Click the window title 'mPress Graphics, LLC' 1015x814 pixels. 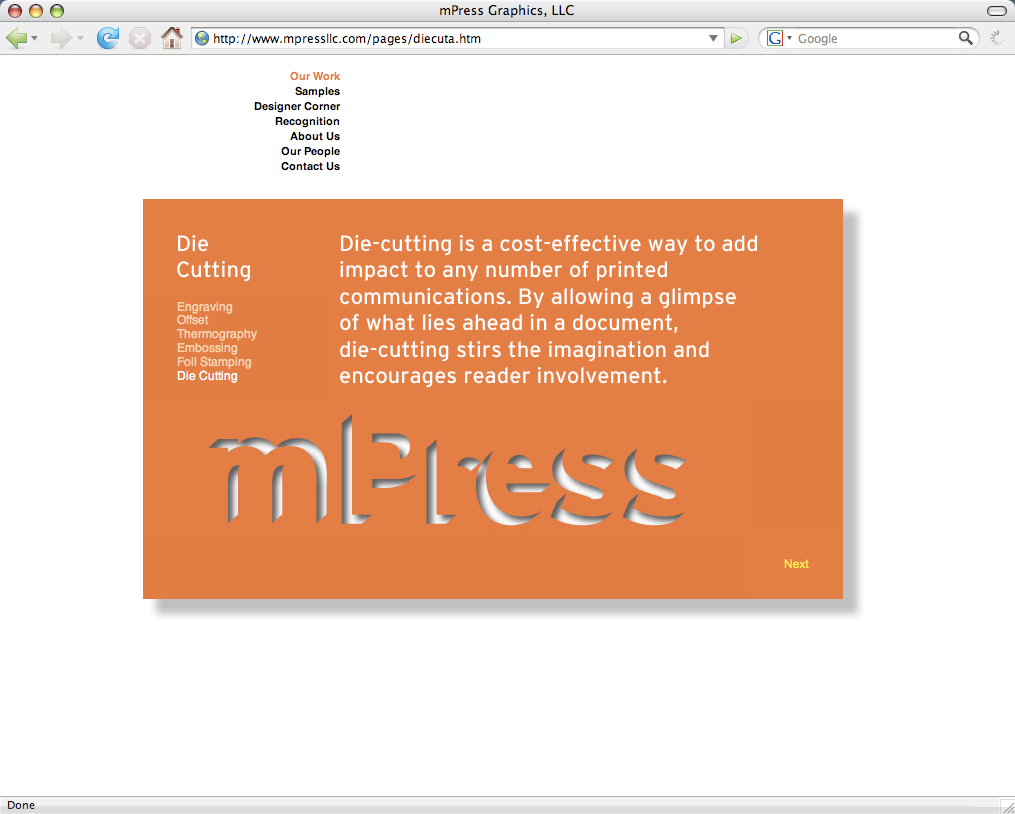507,10
